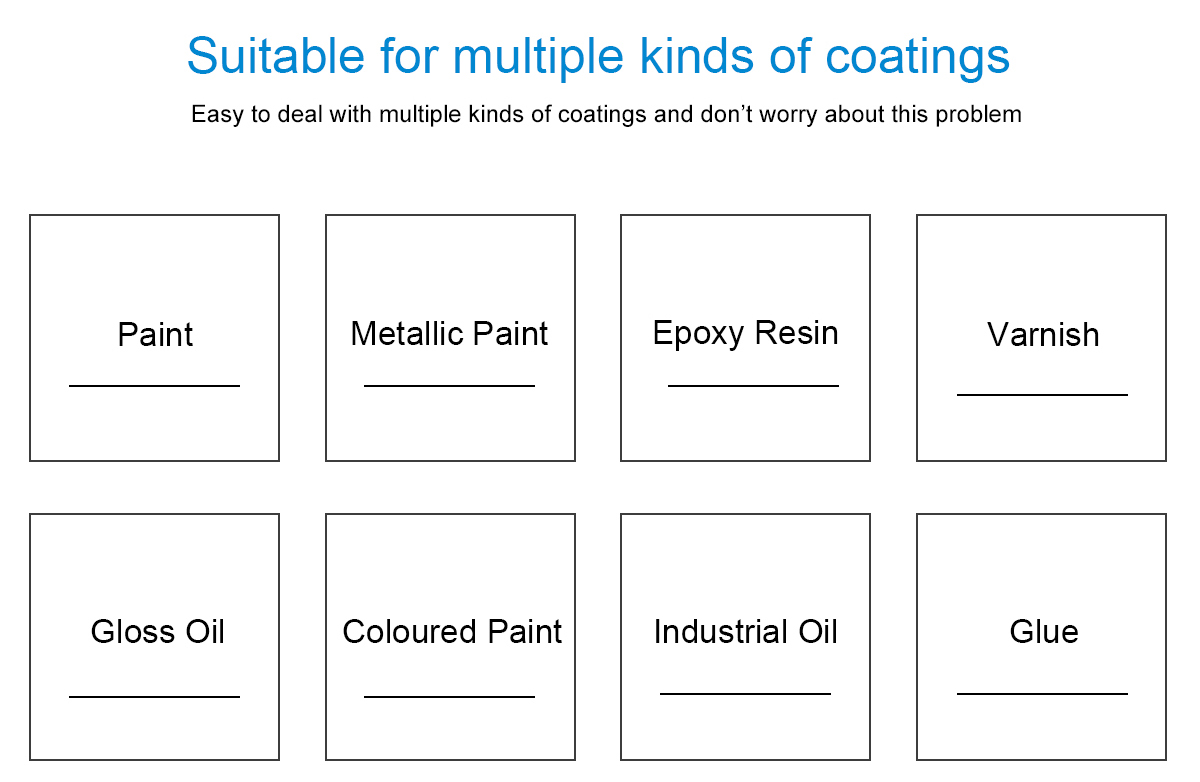
Task: Click the Gloss Oil box
Action: click(x=154, y=637)
